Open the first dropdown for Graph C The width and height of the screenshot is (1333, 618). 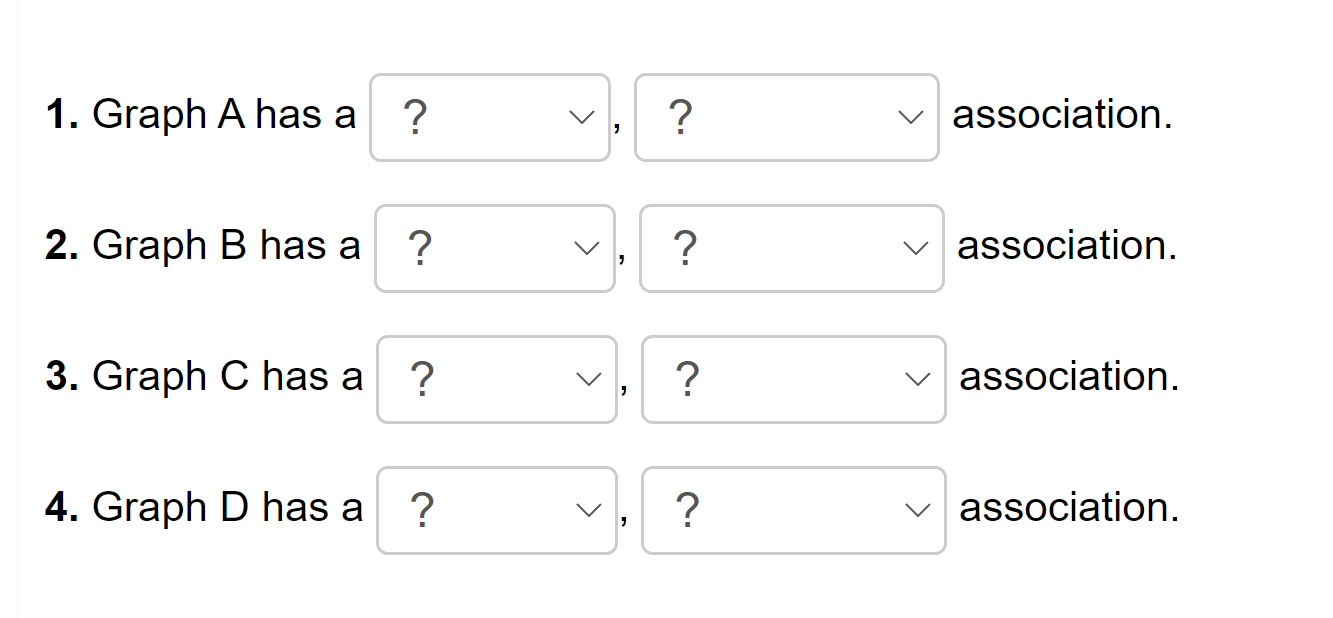coord(496,380)
